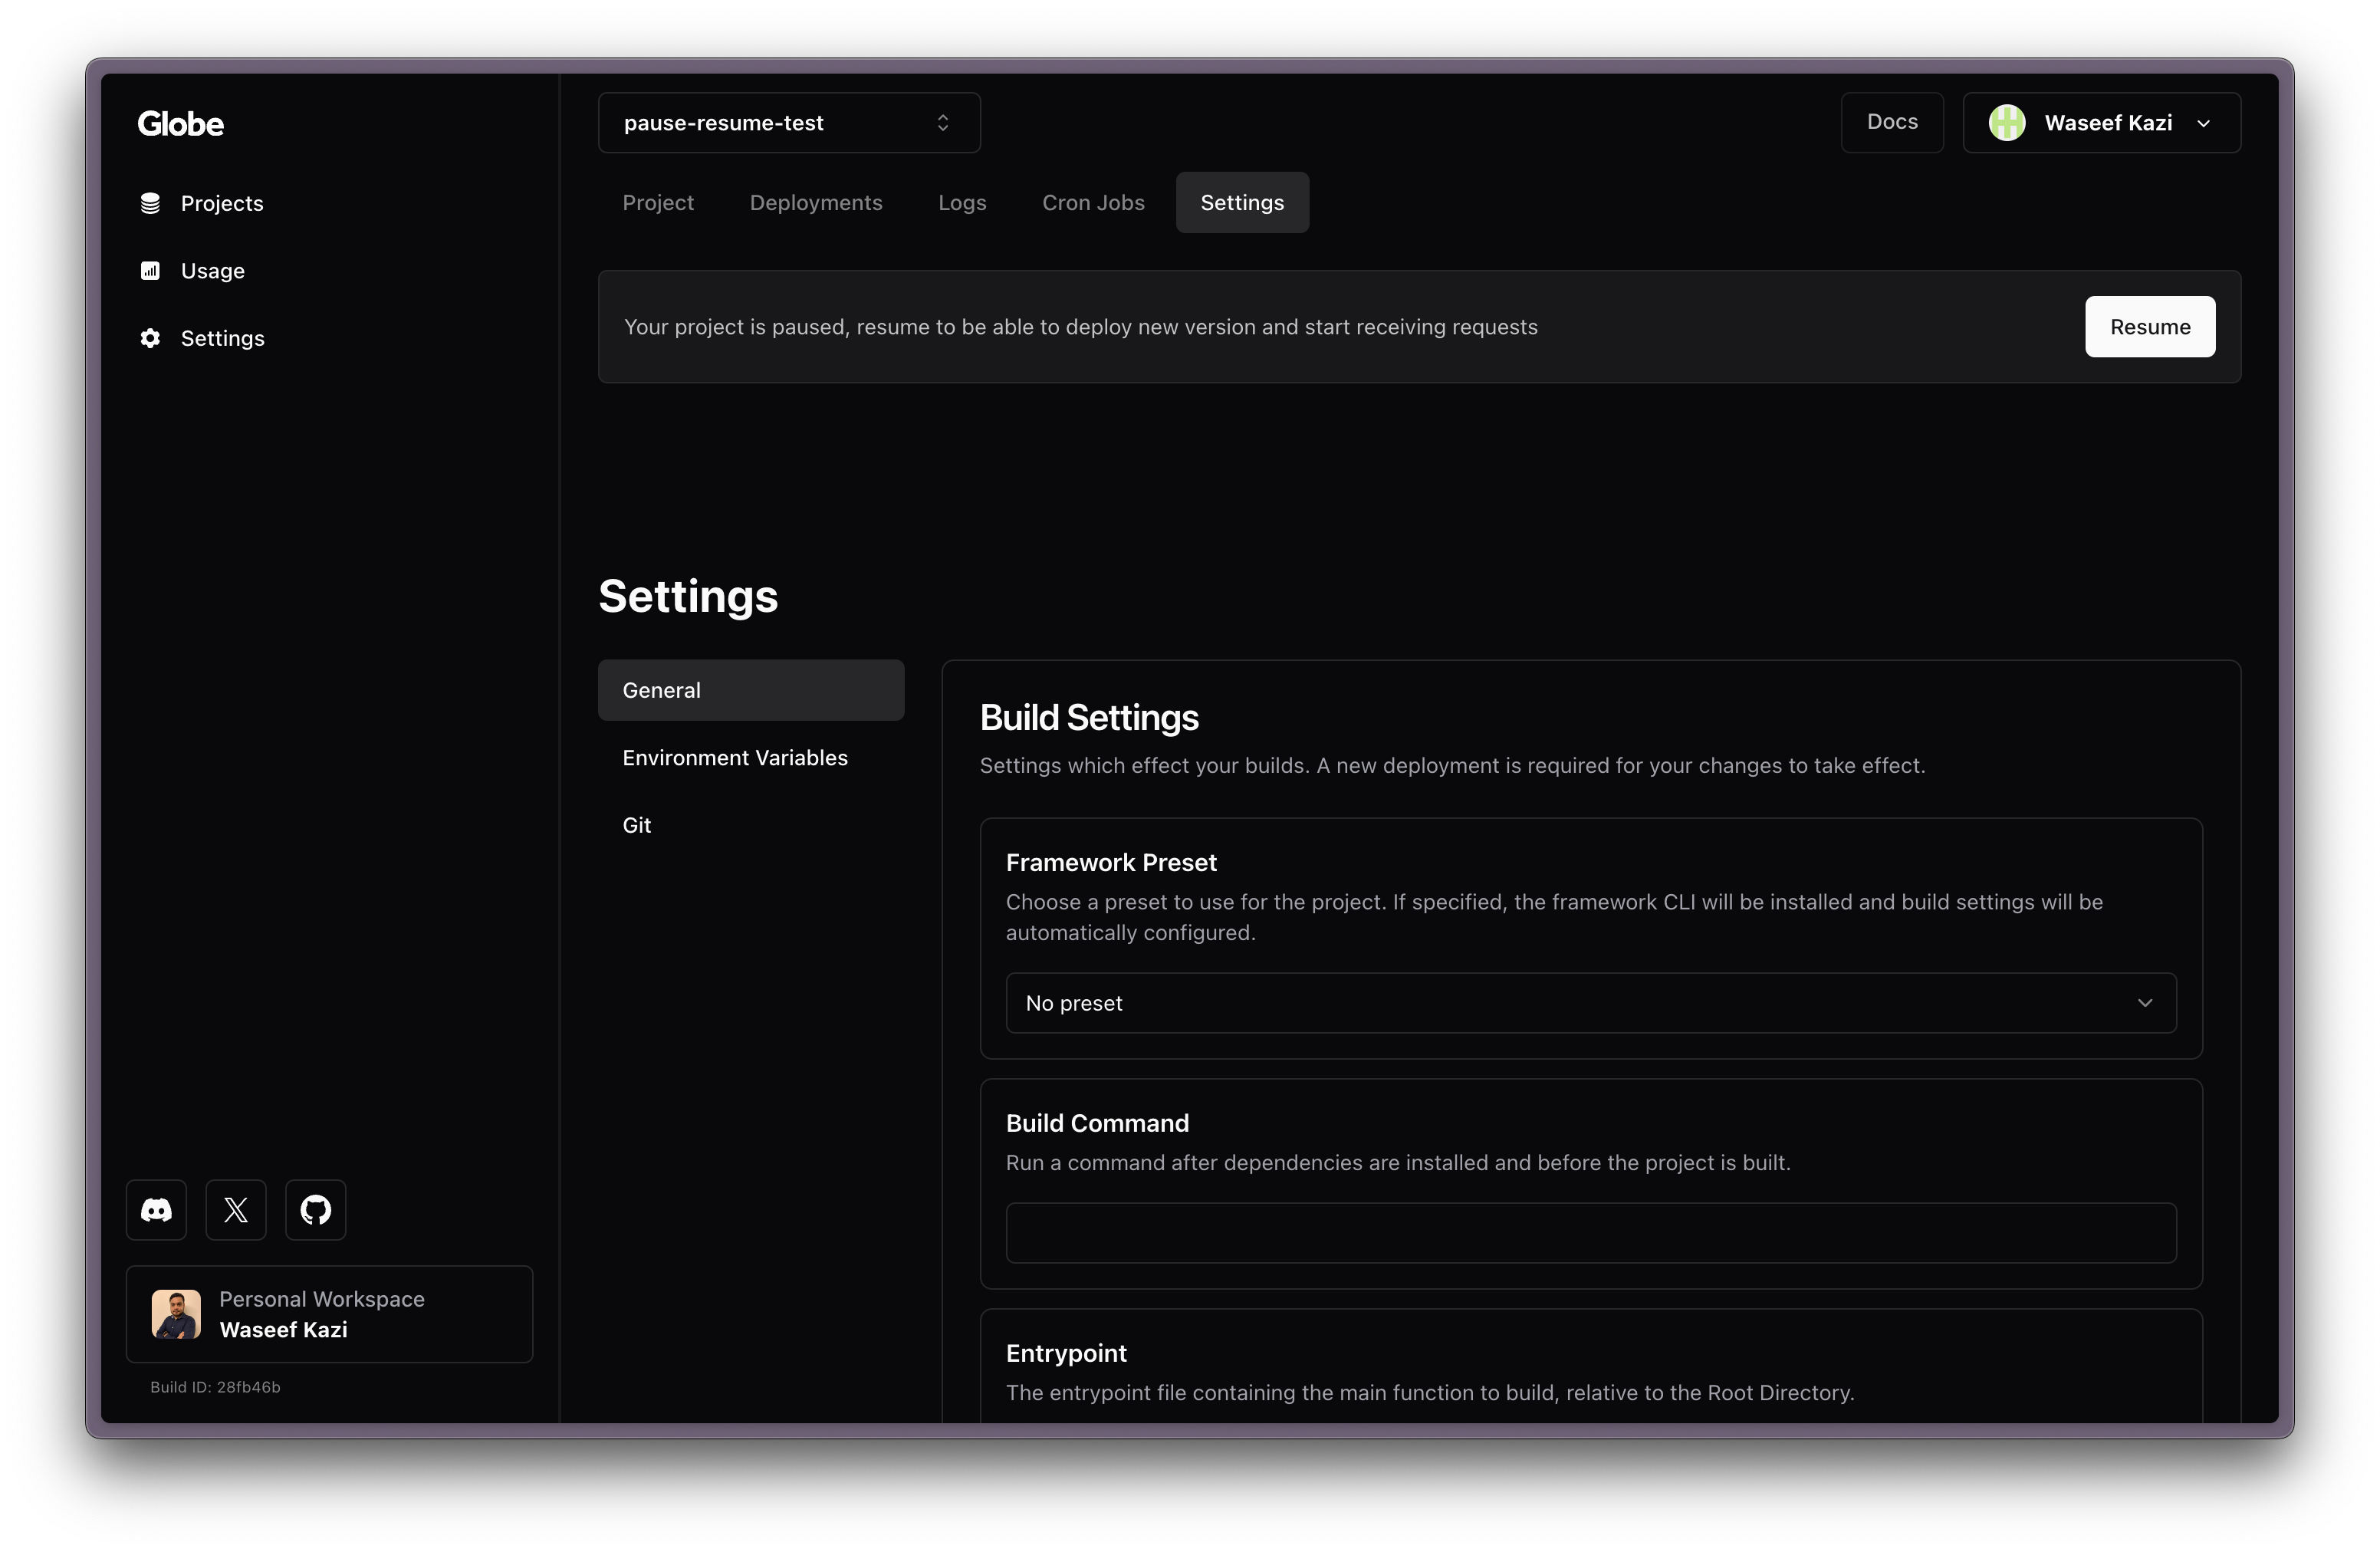The width and height of the screenshot is (2380, 1552).
Task: Click the Waseef Kazi avatar icon
Action: point(2006,122)
